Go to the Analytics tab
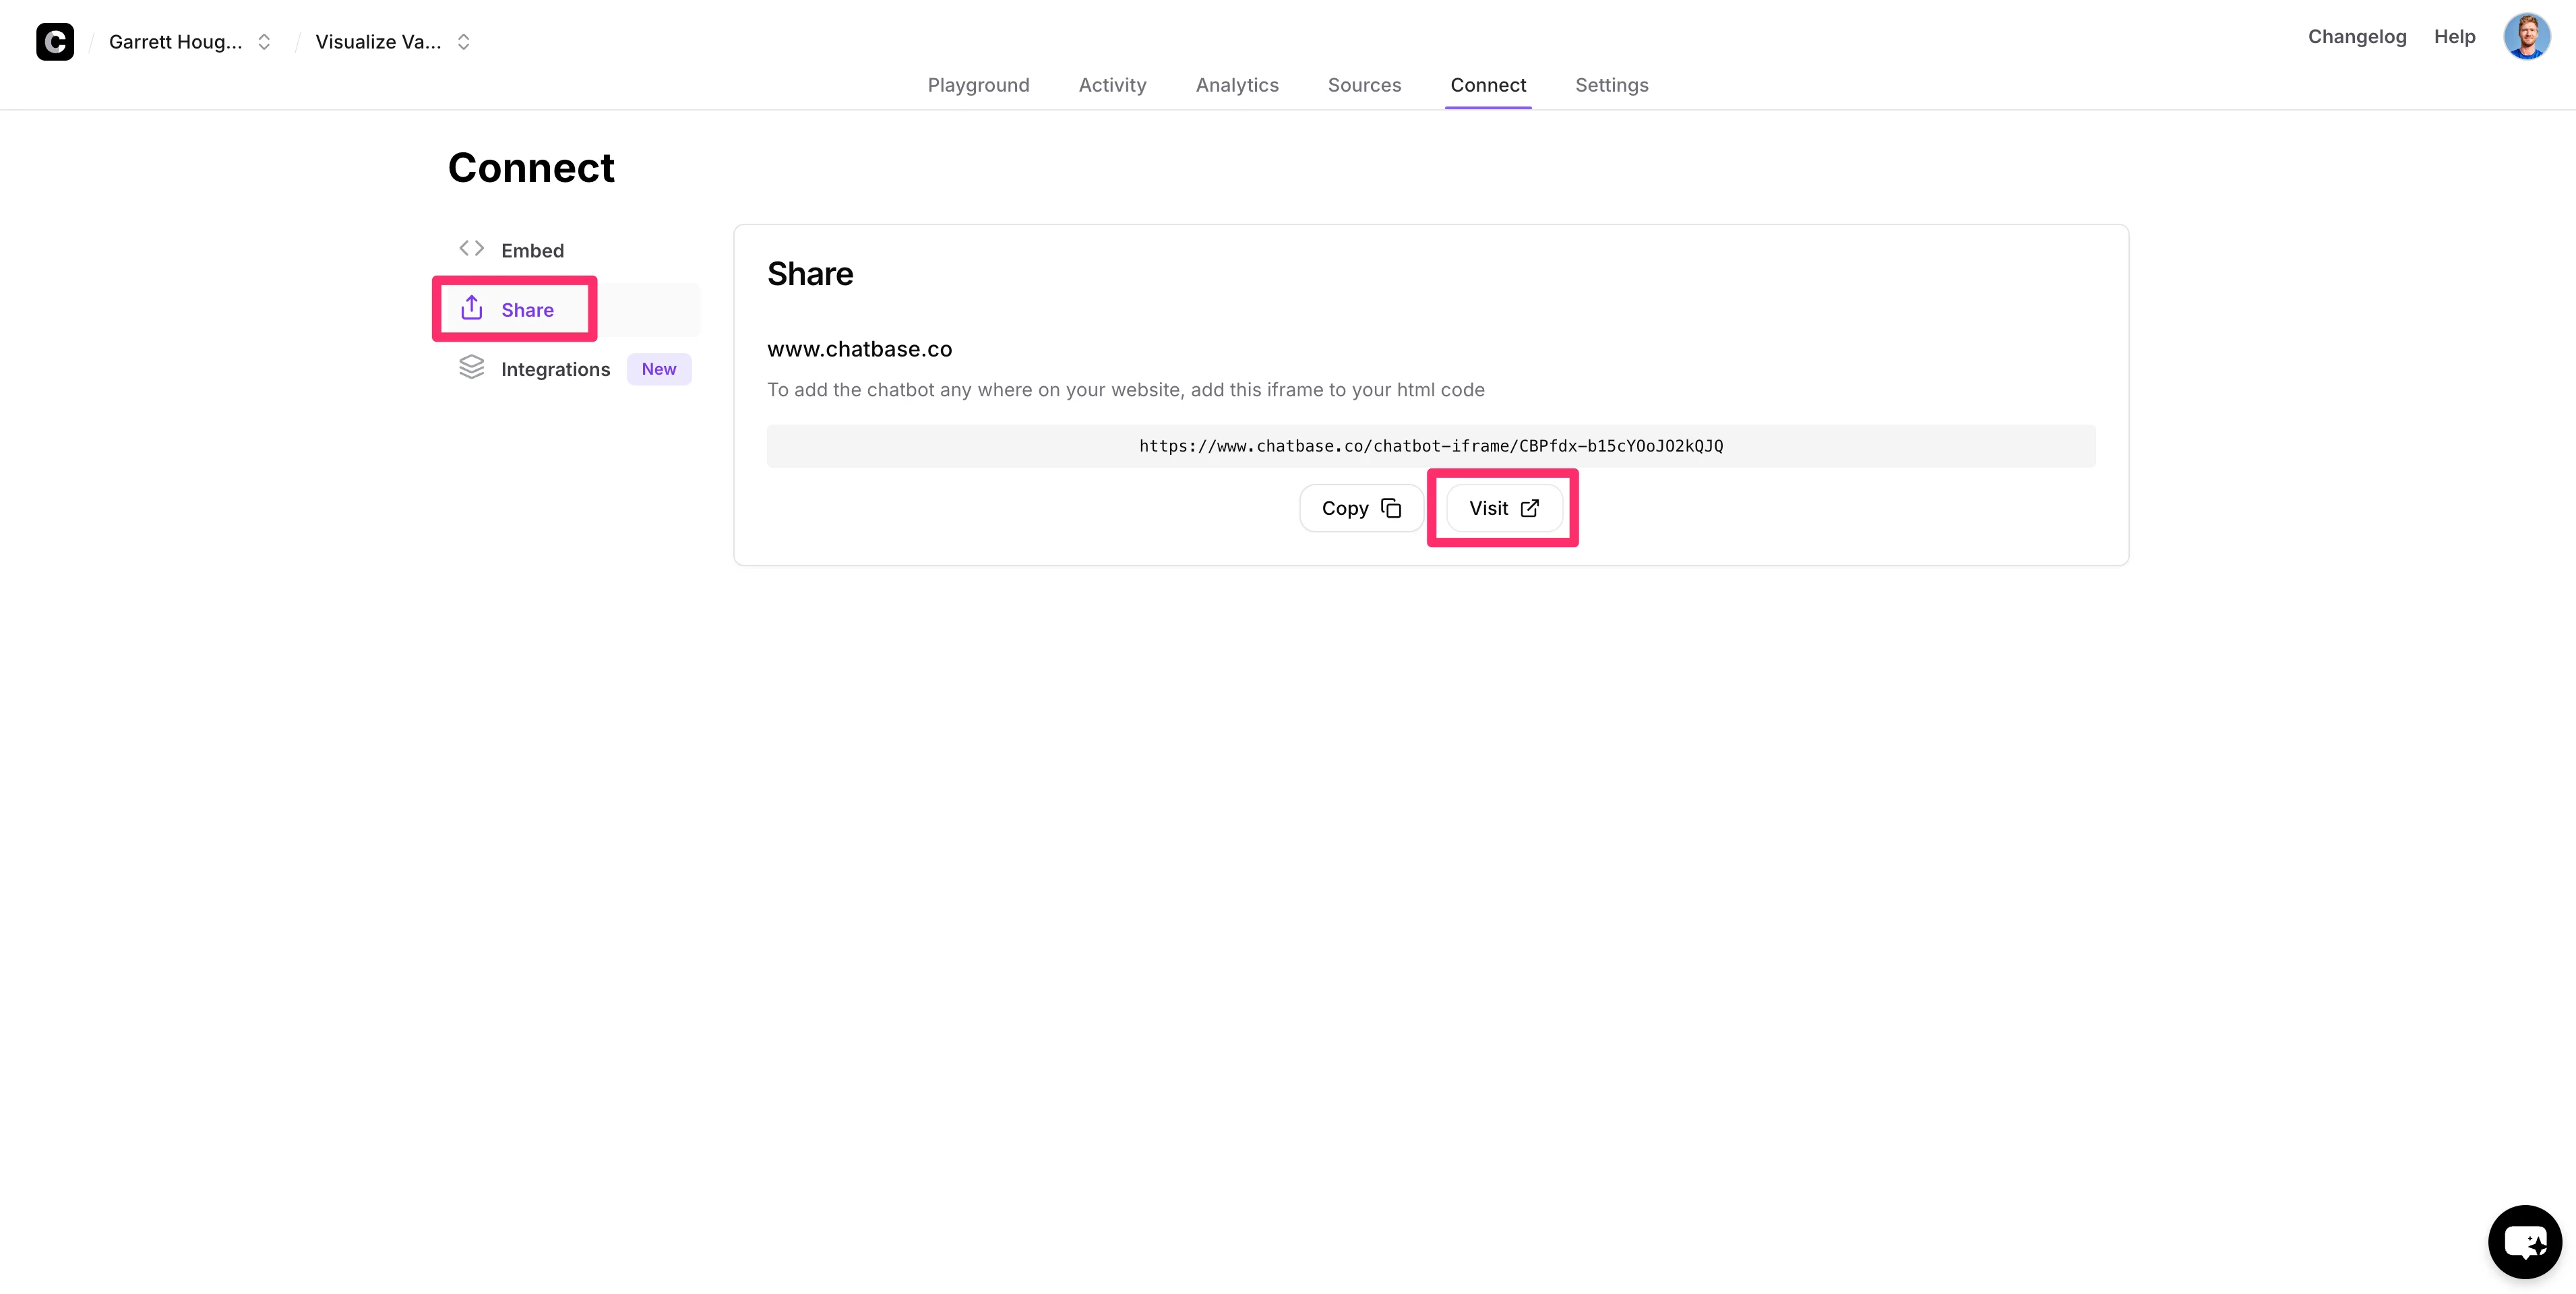This screenshot has width=2576, height=1294. click(x=1237, y=85)
